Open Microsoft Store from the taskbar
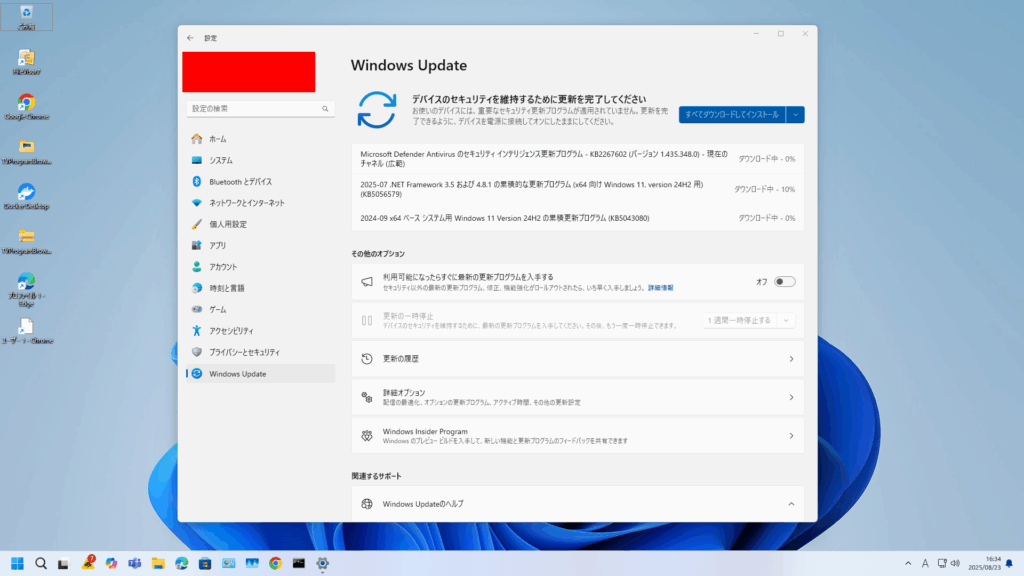The width and height of the screenshot is (1024, 576). [205, 564]
